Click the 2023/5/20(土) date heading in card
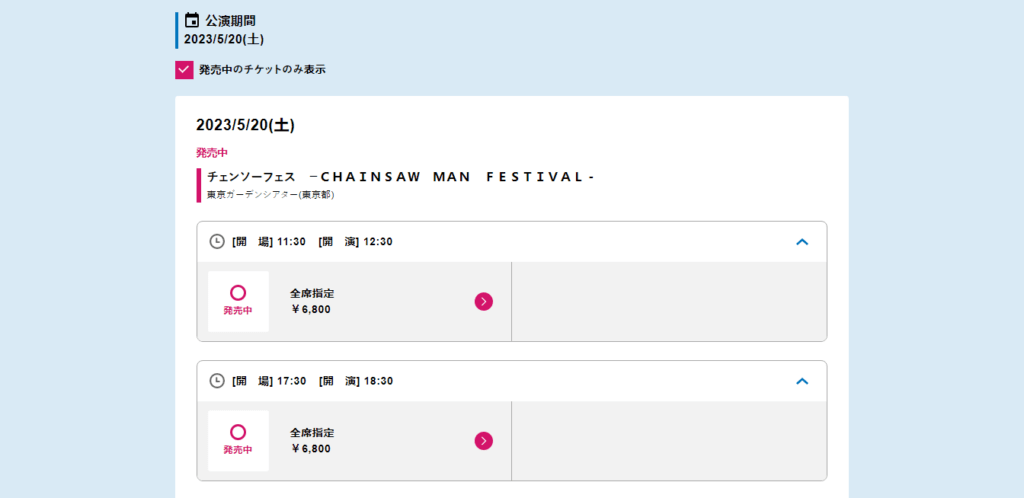 coord(245,125)
